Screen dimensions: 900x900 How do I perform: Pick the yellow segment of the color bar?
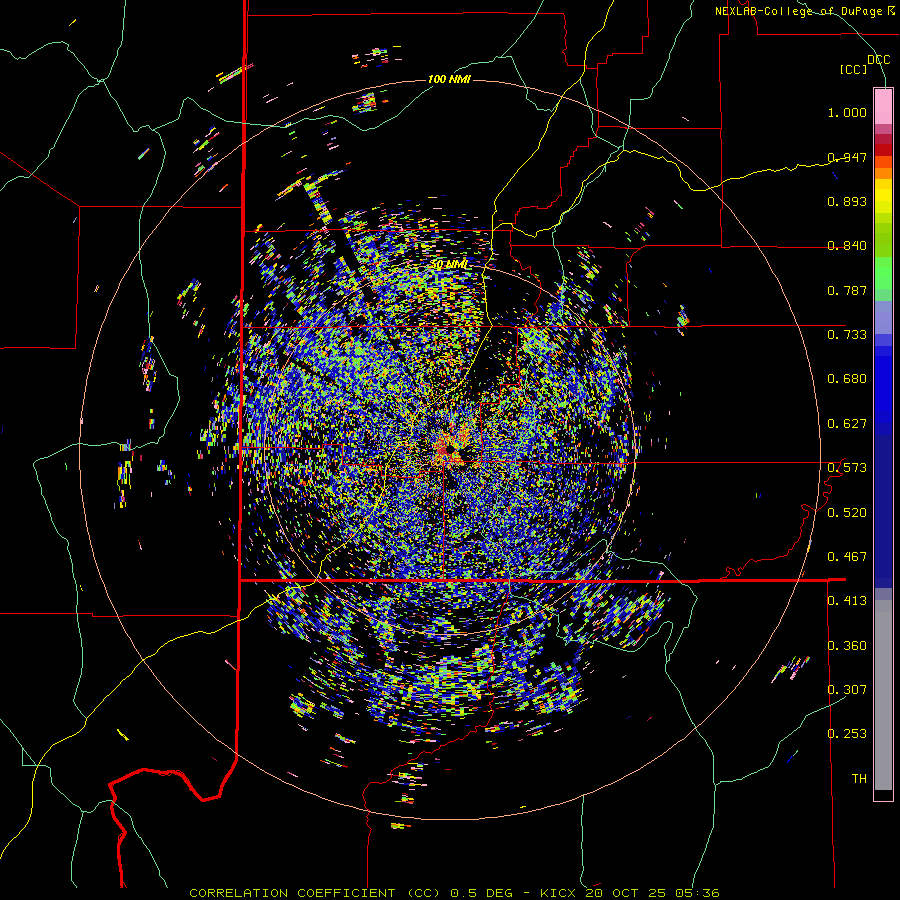click(x=883, y=196)
